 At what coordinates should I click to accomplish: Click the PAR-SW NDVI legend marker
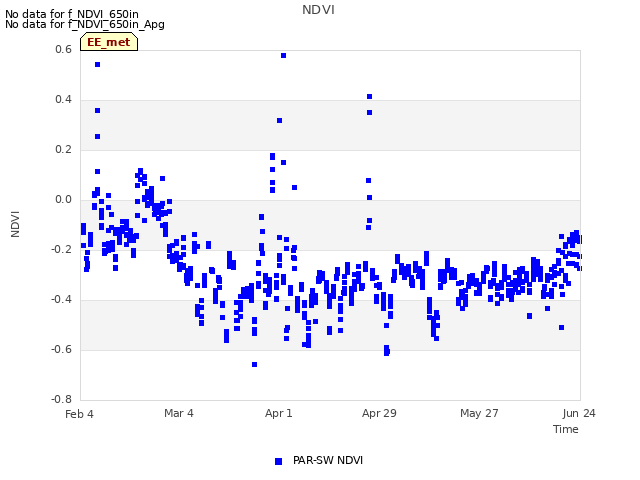tap(278, 461)
